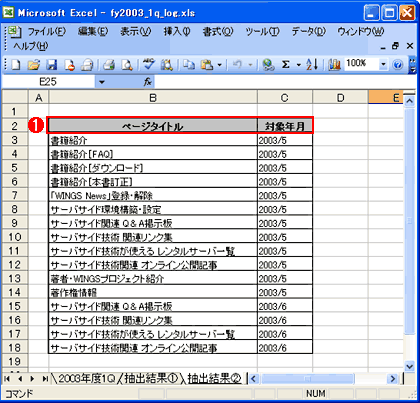The image size is (420, 403).
Task: Select the 対象年月 header cell
Action: [x=285, y=126]
